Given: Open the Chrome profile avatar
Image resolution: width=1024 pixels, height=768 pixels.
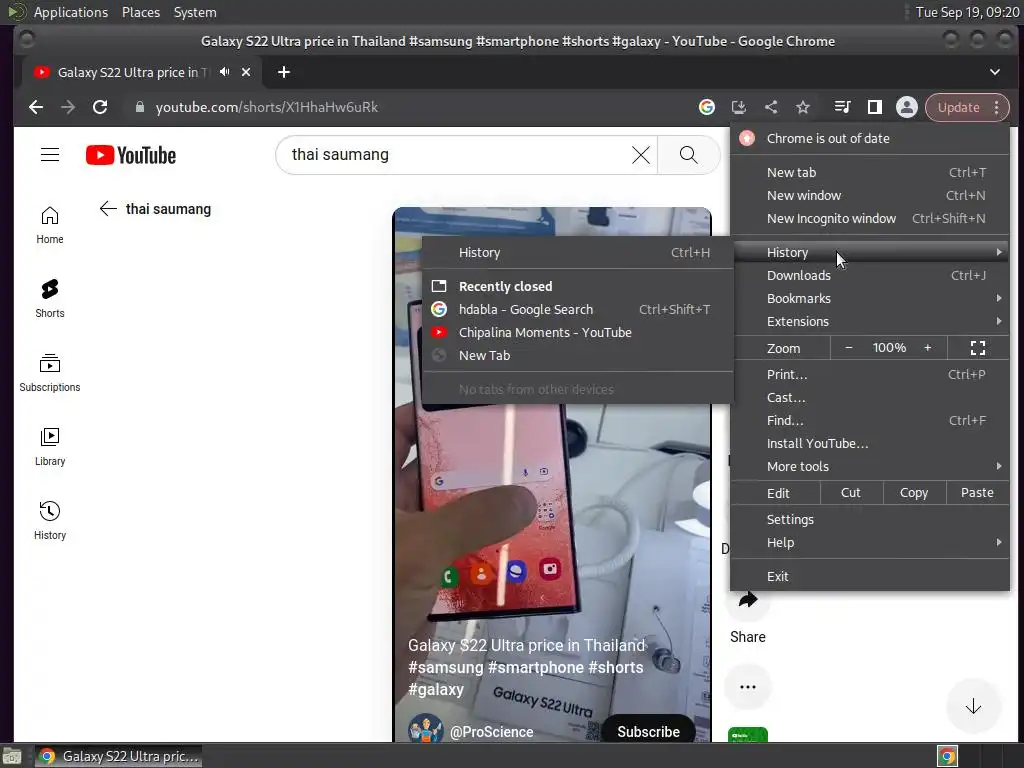Looking at the screenshot, I should tap(906, 107).
